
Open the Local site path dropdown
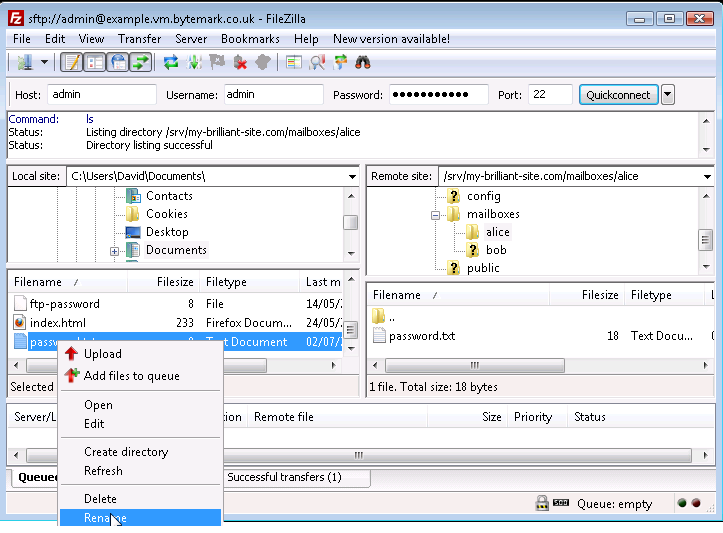tap(352, 177)
